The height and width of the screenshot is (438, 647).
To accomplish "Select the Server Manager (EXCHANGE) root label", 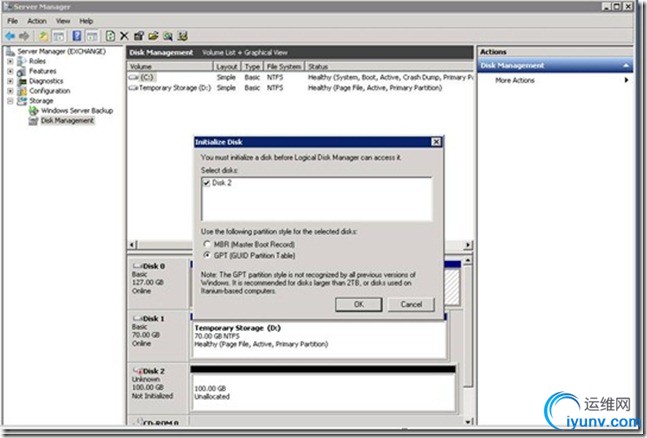I will [61, 51].
